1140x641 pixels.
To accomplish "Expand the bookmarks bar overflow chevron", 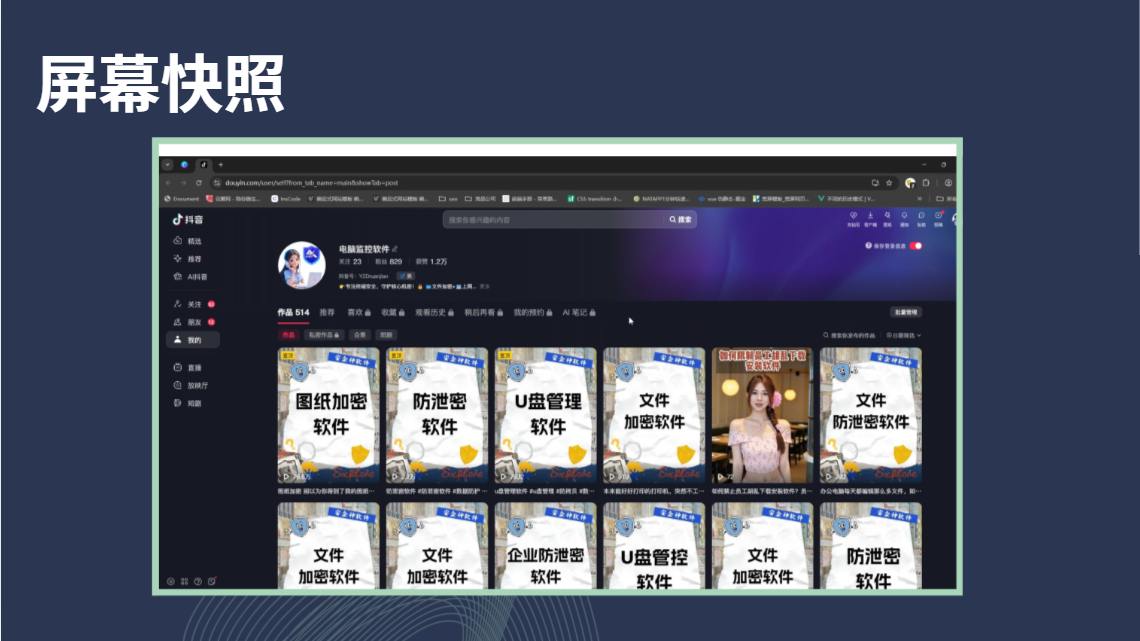I will pyautogui.click(x=920, y=198).
